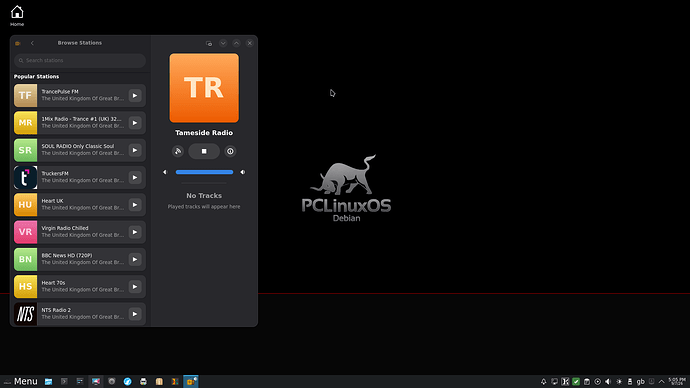Open the TF logo of TrancePulse FM
This screenshot has height=388, width=690.
point(26,96)
